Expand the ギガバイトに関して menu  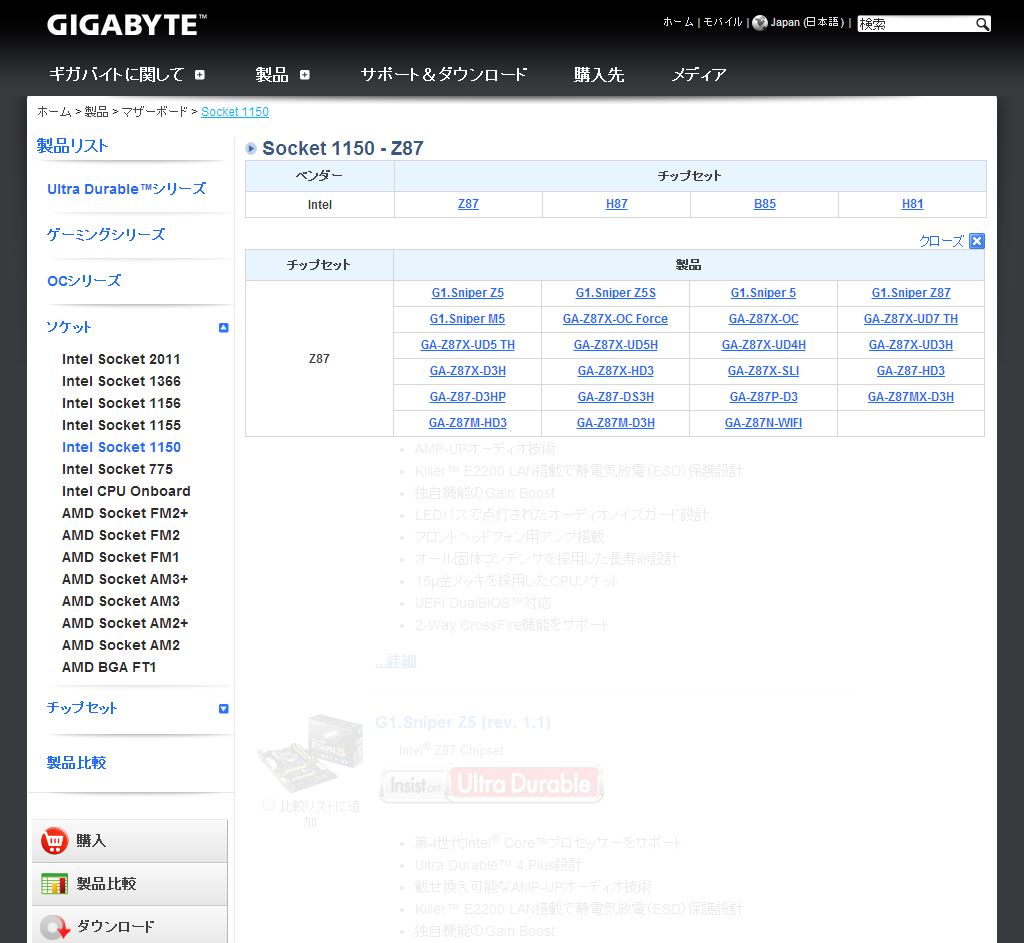[200, 75]
